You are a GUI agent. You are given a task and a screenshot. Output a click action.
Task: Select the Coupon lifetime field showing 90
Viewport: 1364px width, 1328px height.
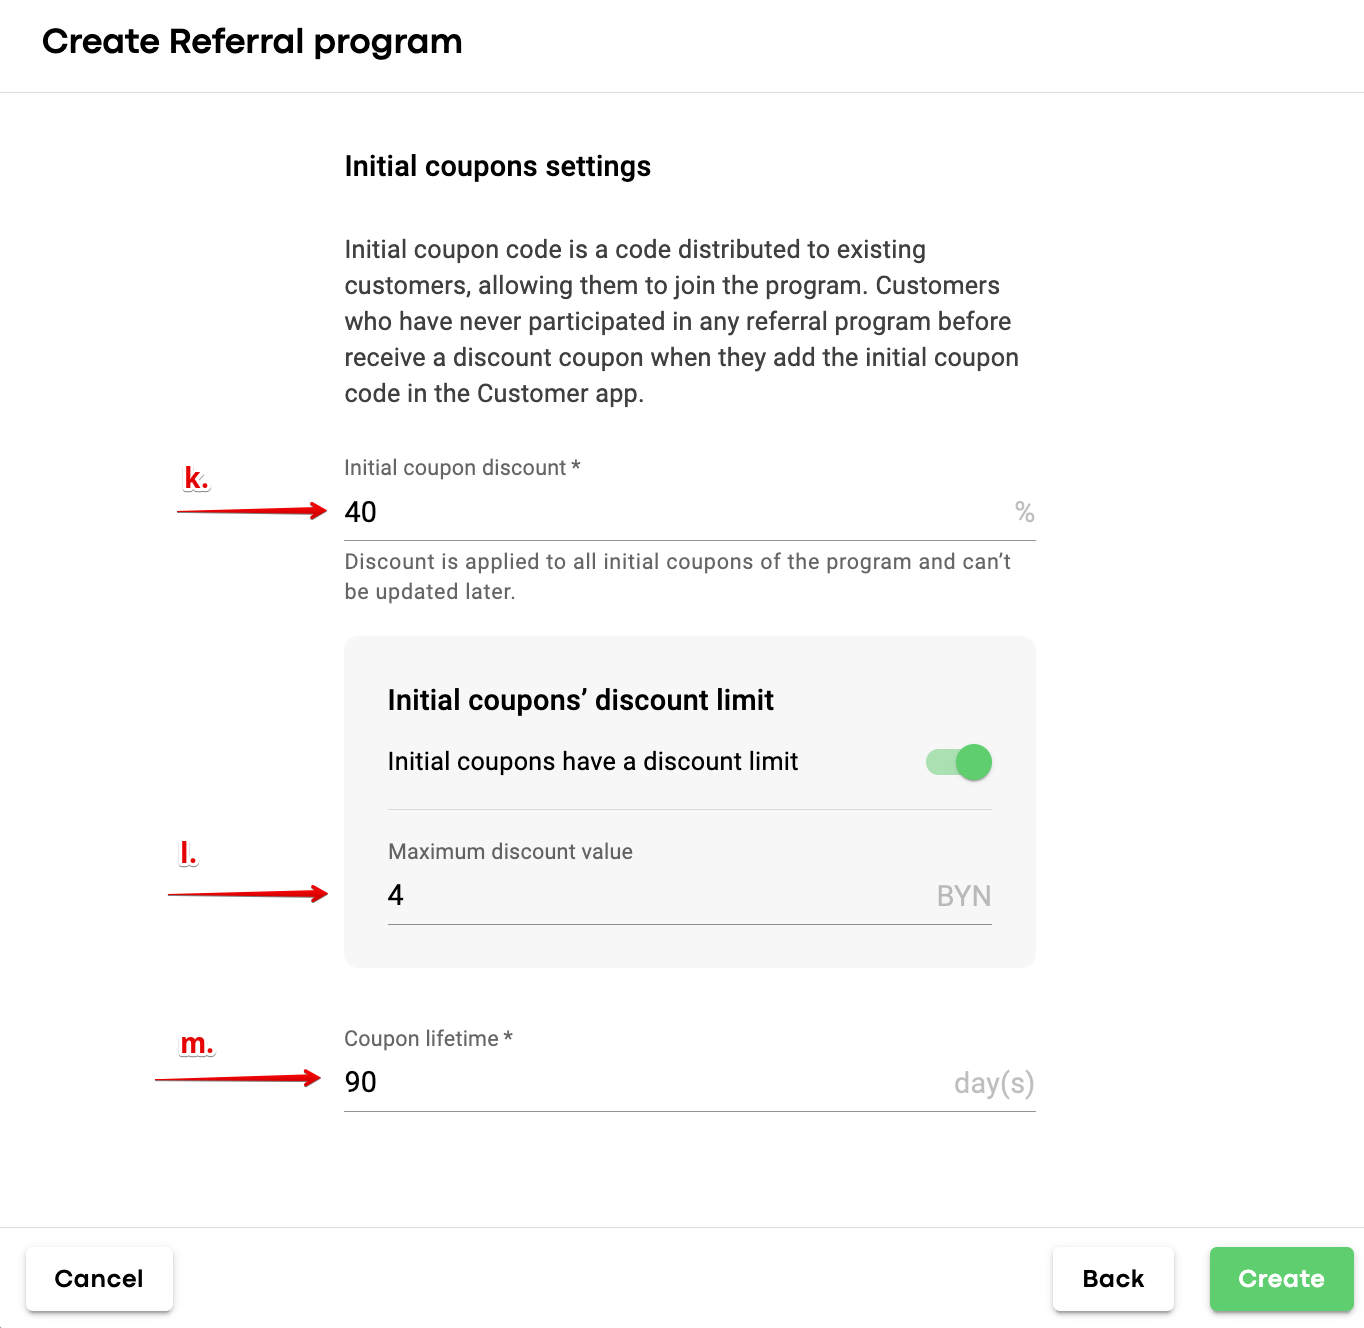click(x=640, y=1082)
